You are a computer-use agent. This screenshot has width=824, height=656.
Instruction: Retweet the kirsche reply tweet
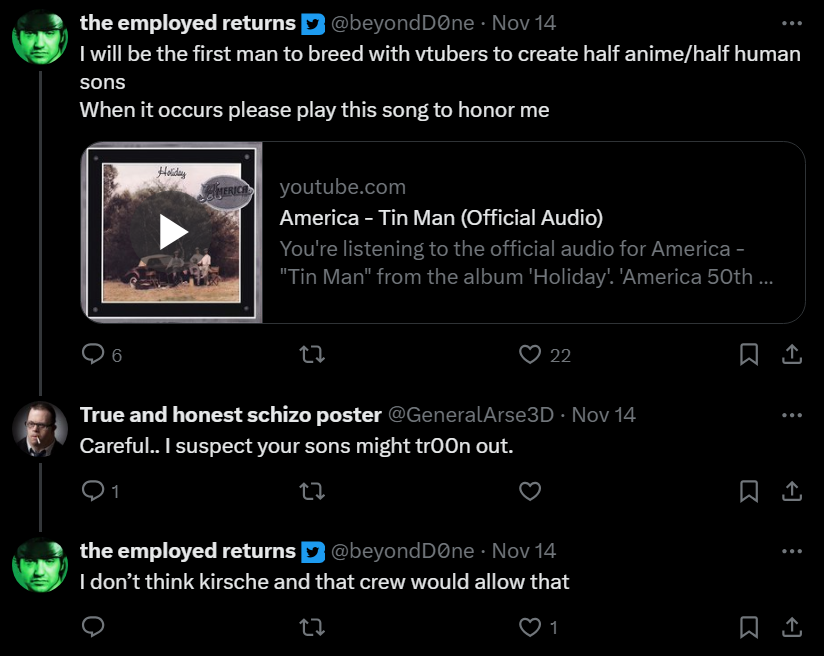tap(312, 627)
